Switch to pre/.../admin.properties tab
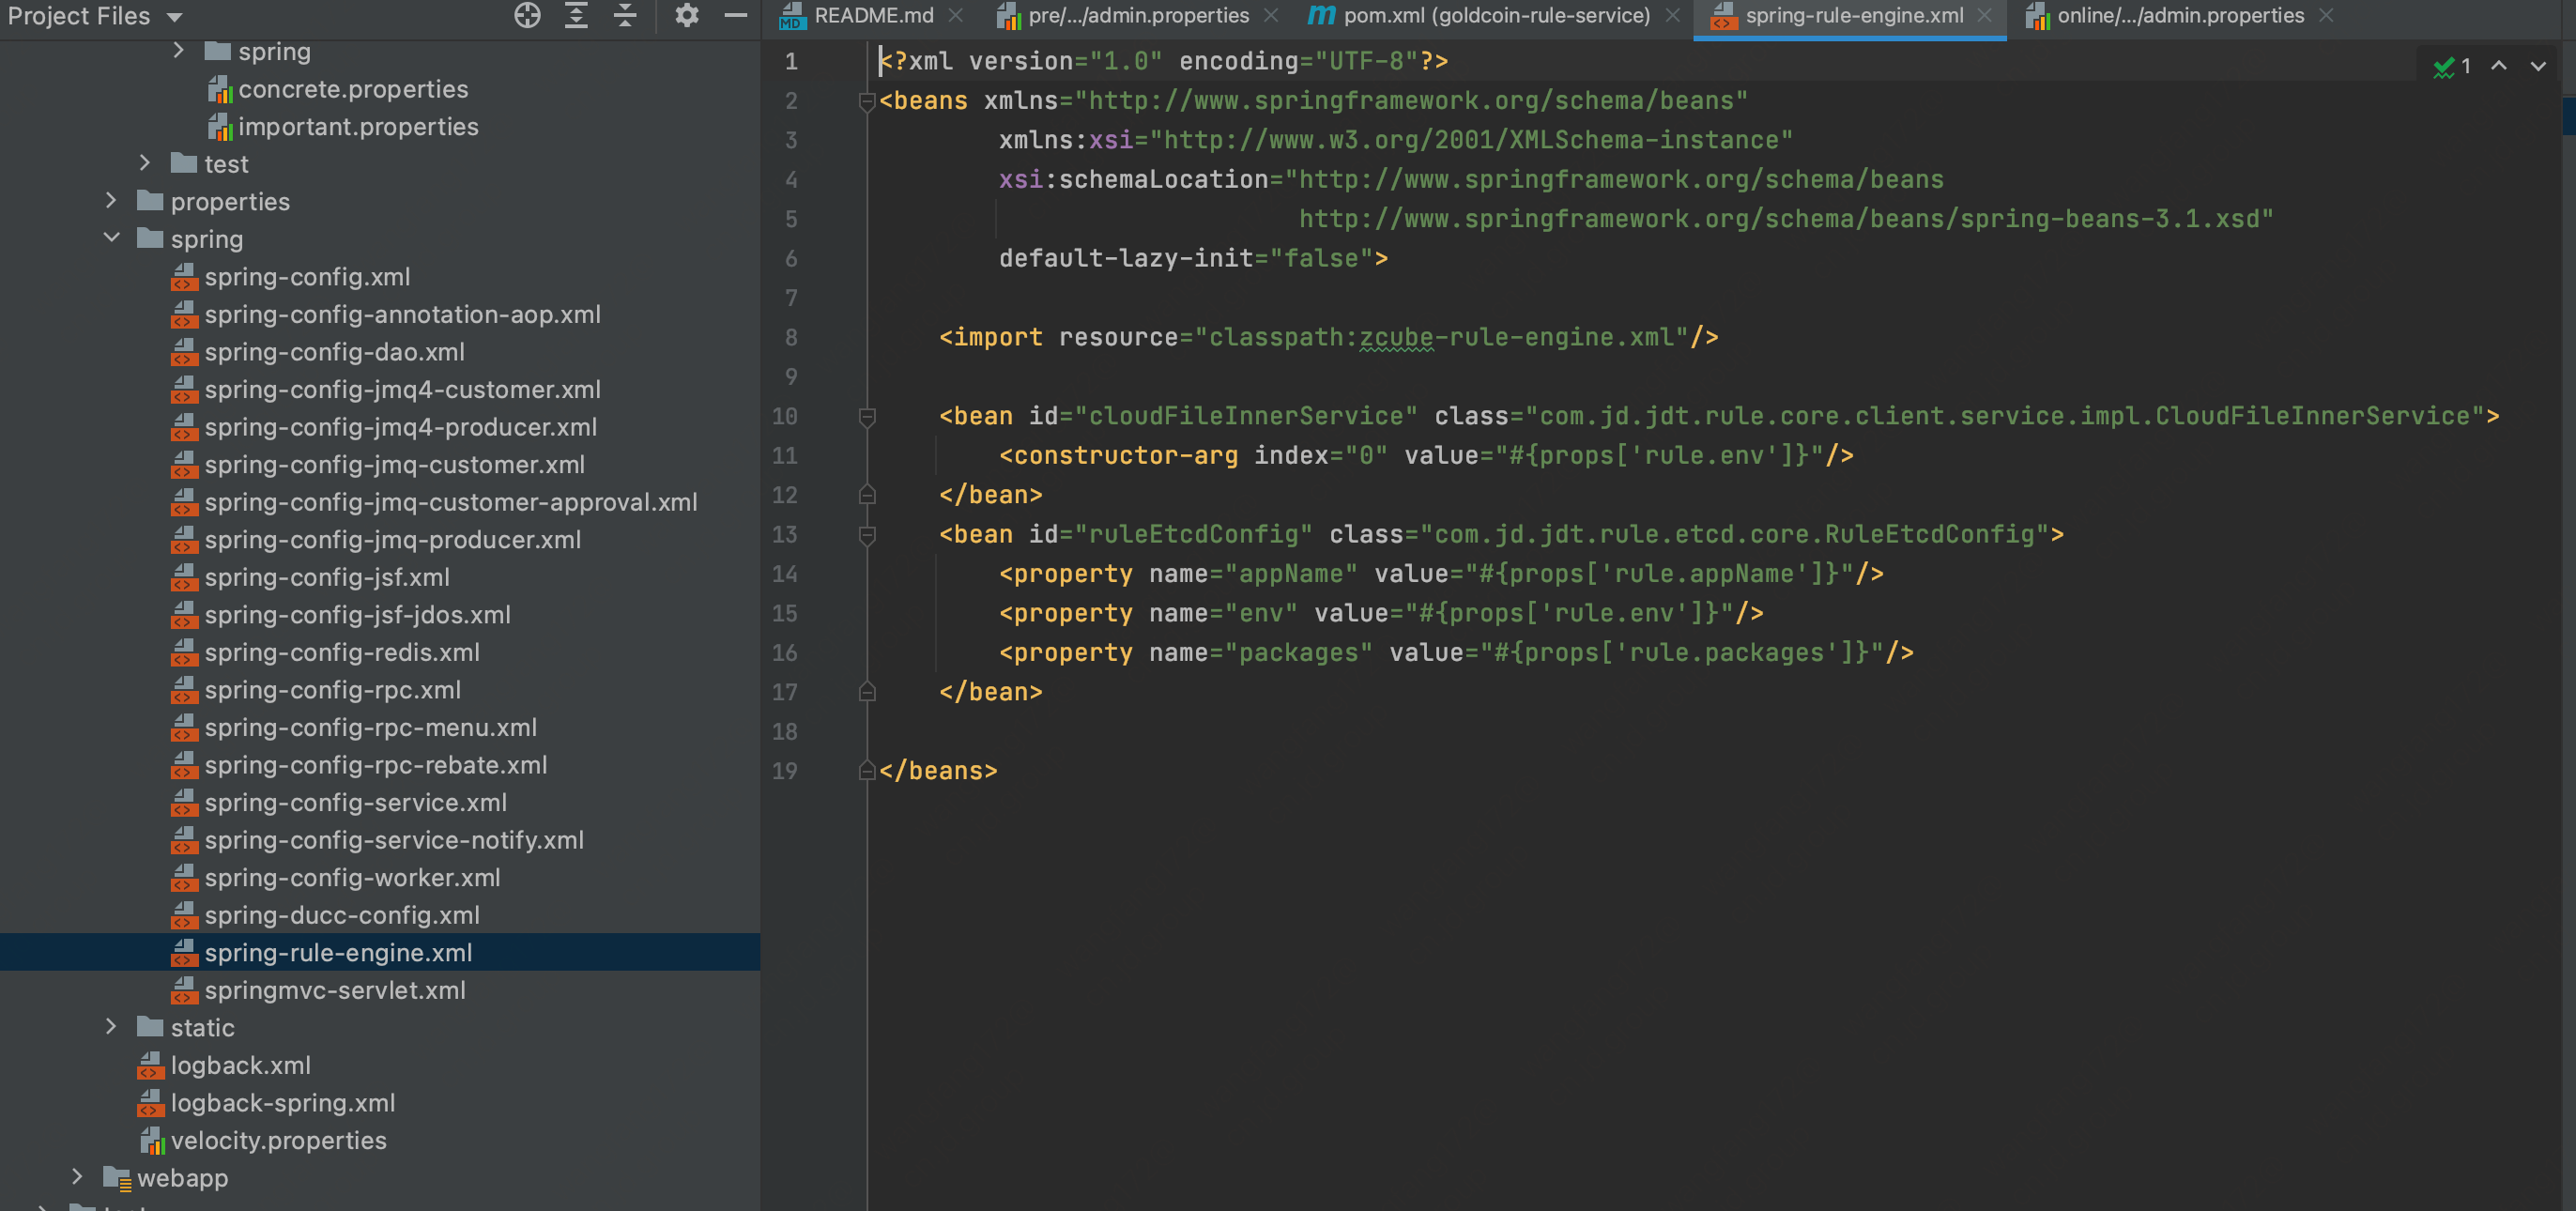Image resolution: width=2576 pixels, height=1211 pixels. coord(1138,15)
